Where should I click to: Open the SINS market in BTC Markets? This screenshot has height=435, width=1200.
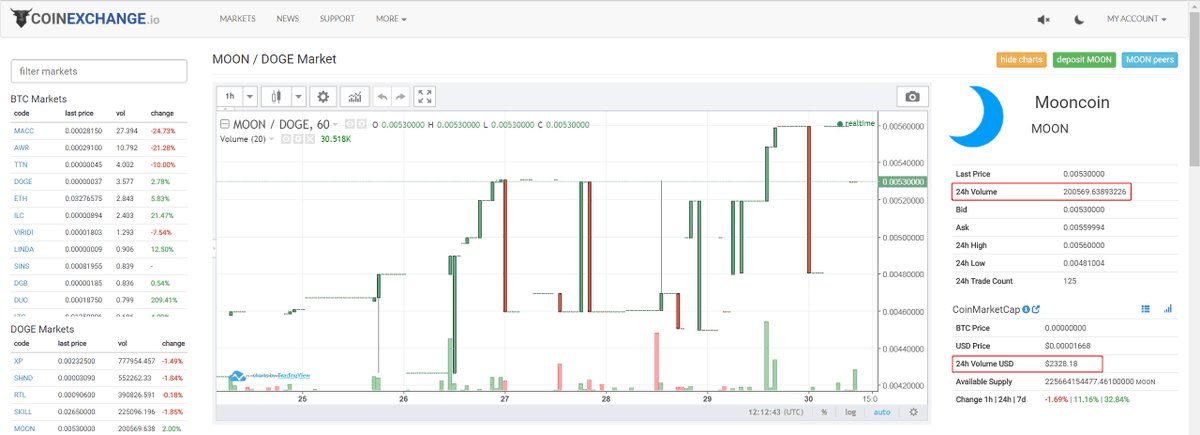tap(22, 266)
